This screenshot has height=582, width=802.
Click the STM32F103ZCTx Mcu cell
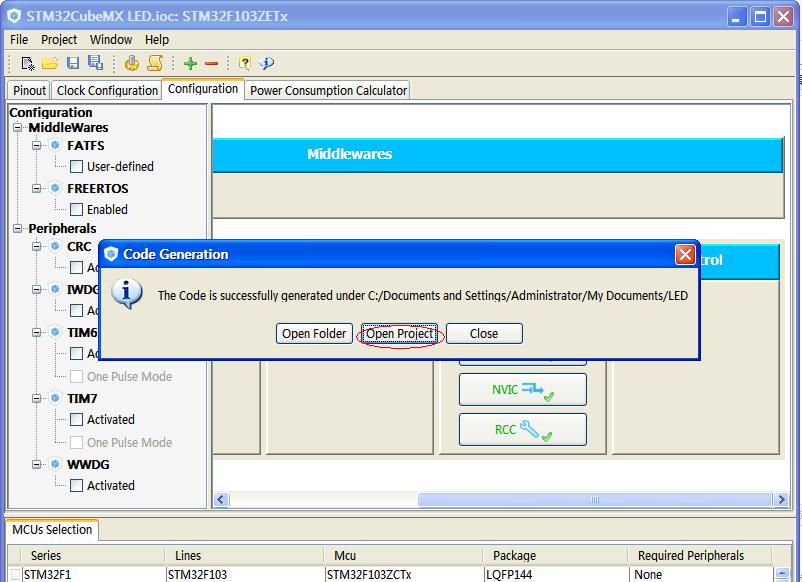(x=404, y=574)
